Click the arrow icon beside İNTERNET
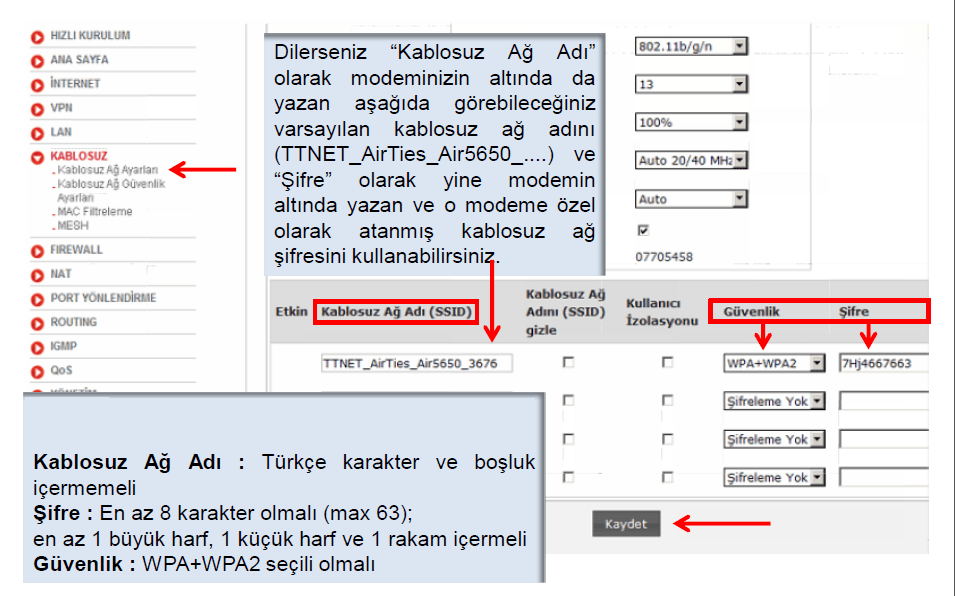 [38, 85]
